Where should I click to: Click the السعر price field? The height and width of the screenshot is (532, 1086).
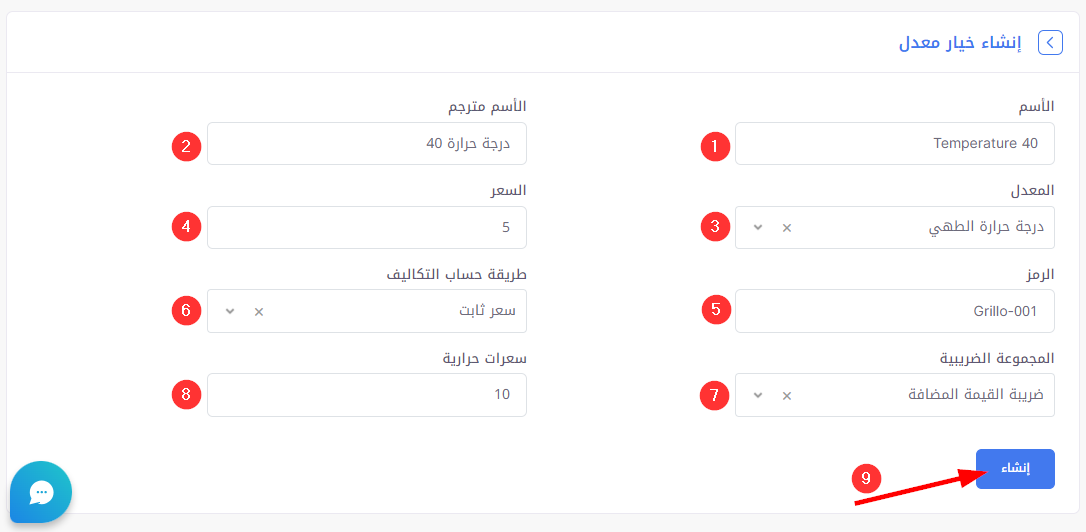[366, 228]
